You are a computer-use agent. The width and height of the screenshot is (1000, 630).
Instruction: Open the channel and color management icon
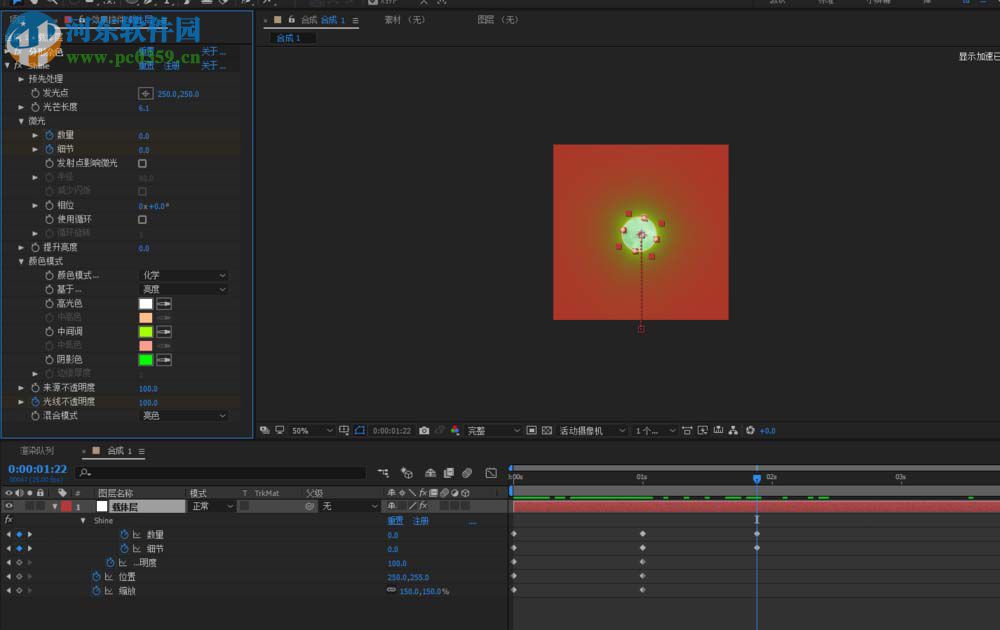point(454,430)
